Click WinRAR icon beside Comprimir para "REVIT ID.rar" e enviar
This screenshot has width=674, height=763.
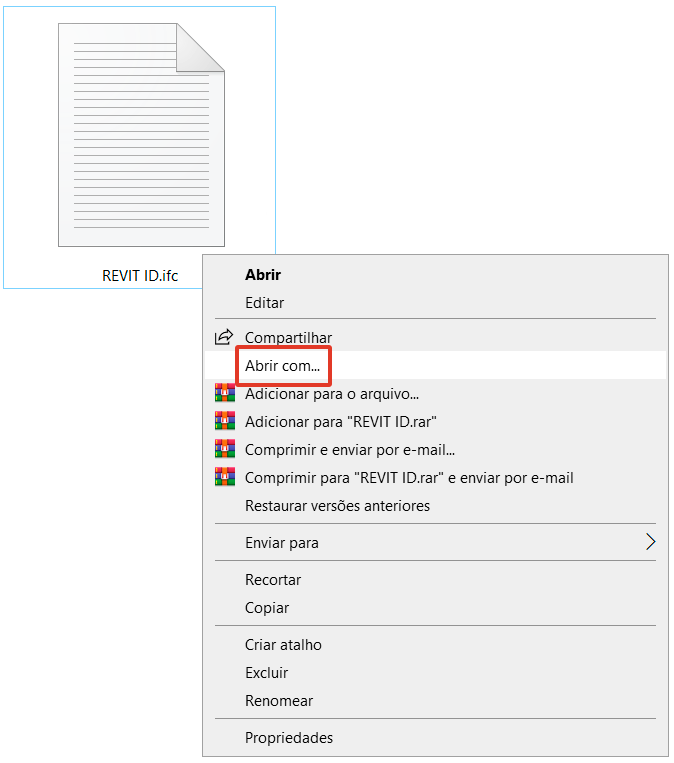coord(225,477)
